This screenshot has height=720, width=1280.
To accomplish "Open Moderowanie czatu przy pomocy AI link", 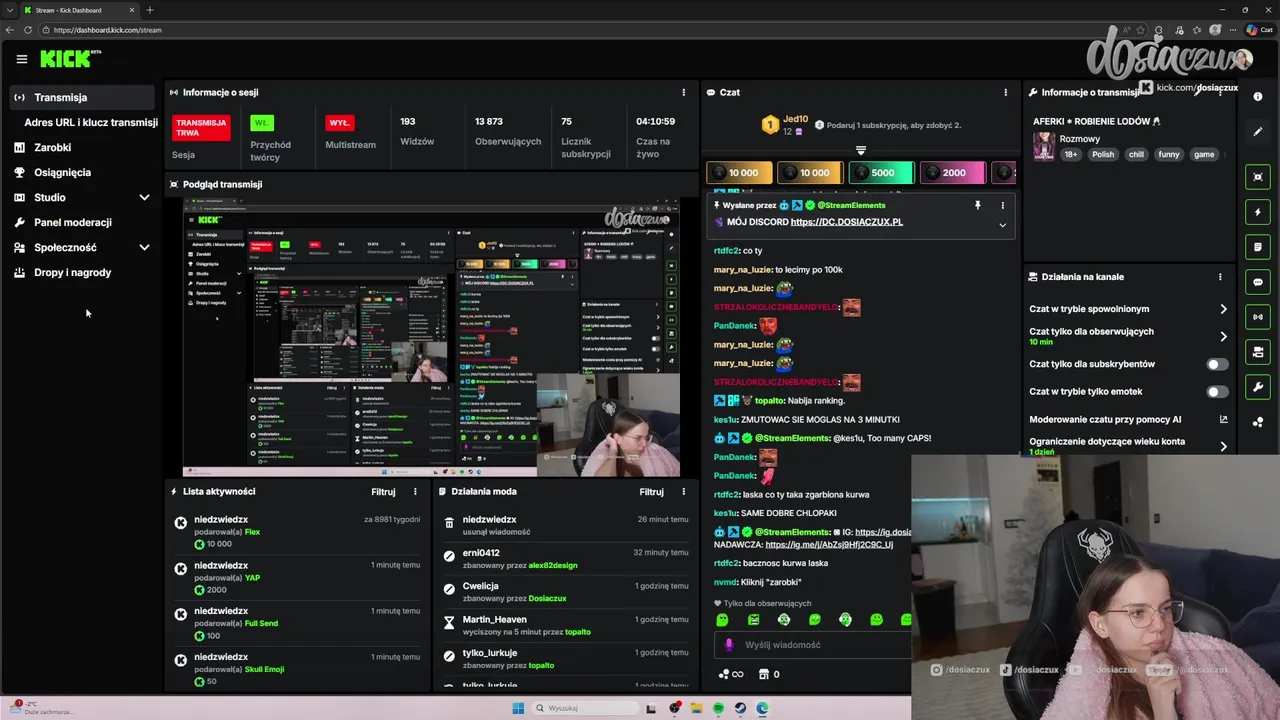I will [1128, 419].
